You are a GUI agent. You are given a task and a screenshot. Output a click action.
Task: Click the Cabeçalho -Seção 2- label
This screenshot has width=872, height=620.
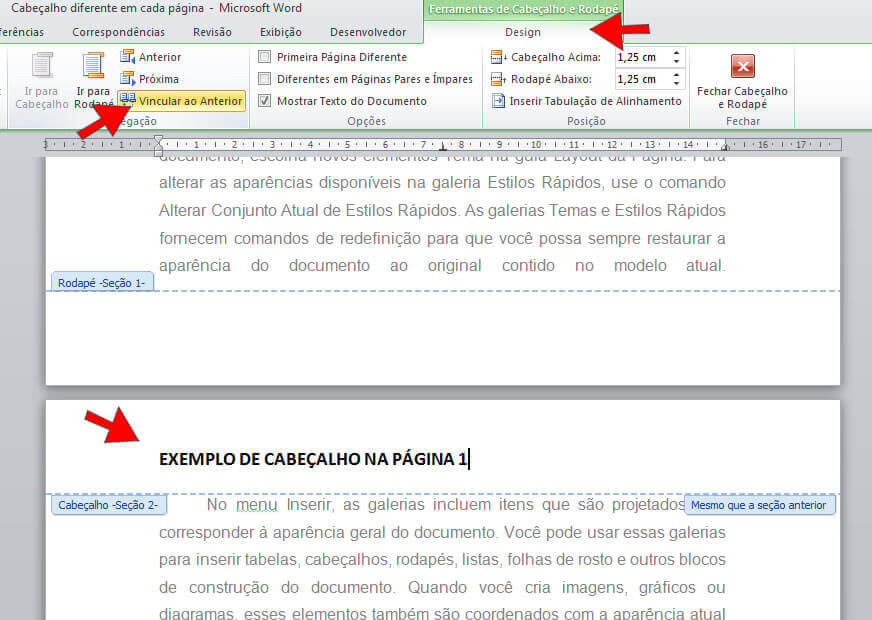[x=108, y=505]
